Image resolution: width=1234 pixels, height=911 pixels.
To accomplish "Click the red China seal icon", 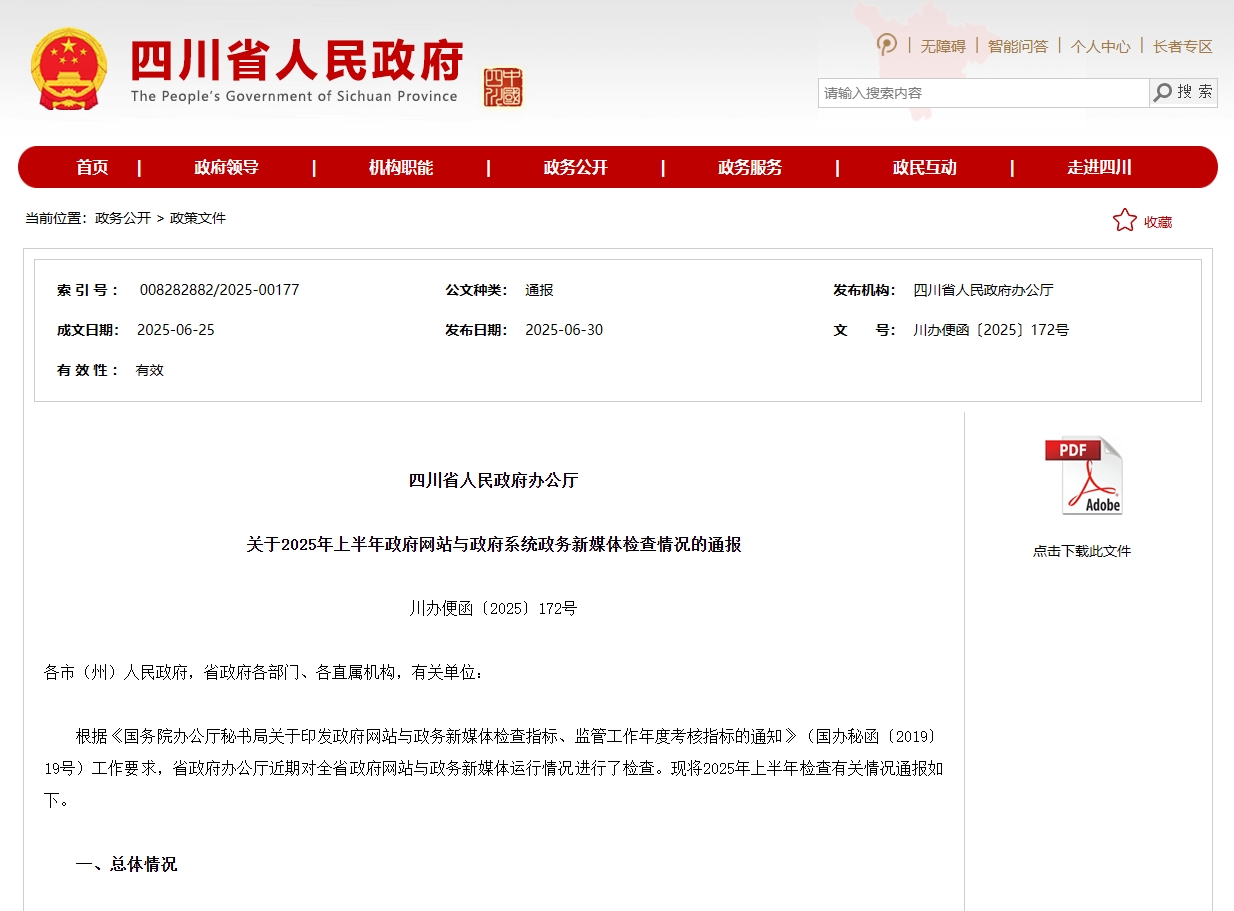I will (503, 88).
